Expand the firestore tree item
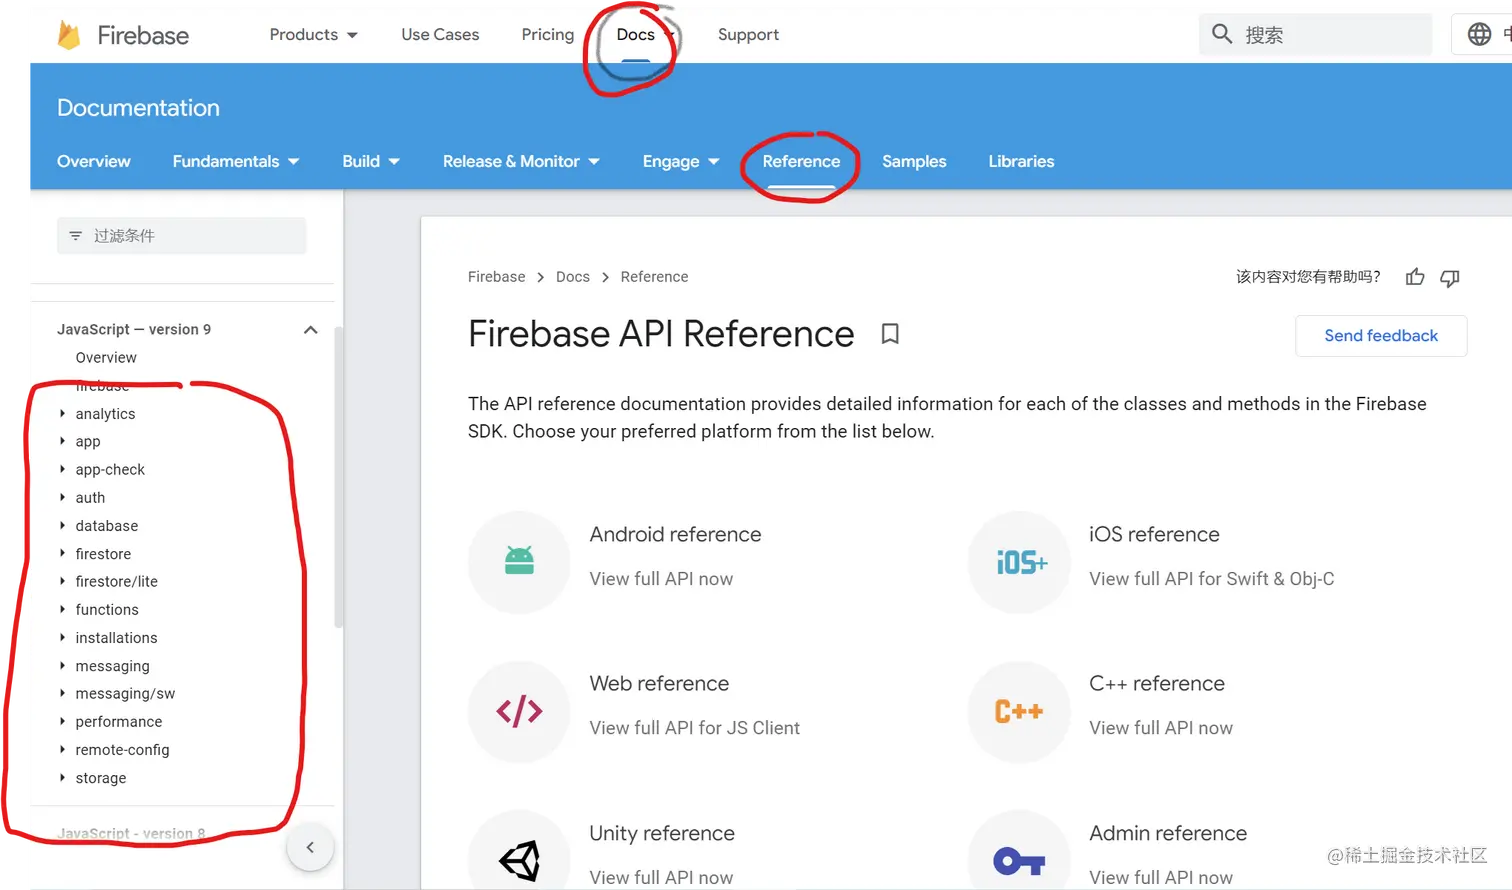Screen dimensions: 1512x890 coord(62,553)
